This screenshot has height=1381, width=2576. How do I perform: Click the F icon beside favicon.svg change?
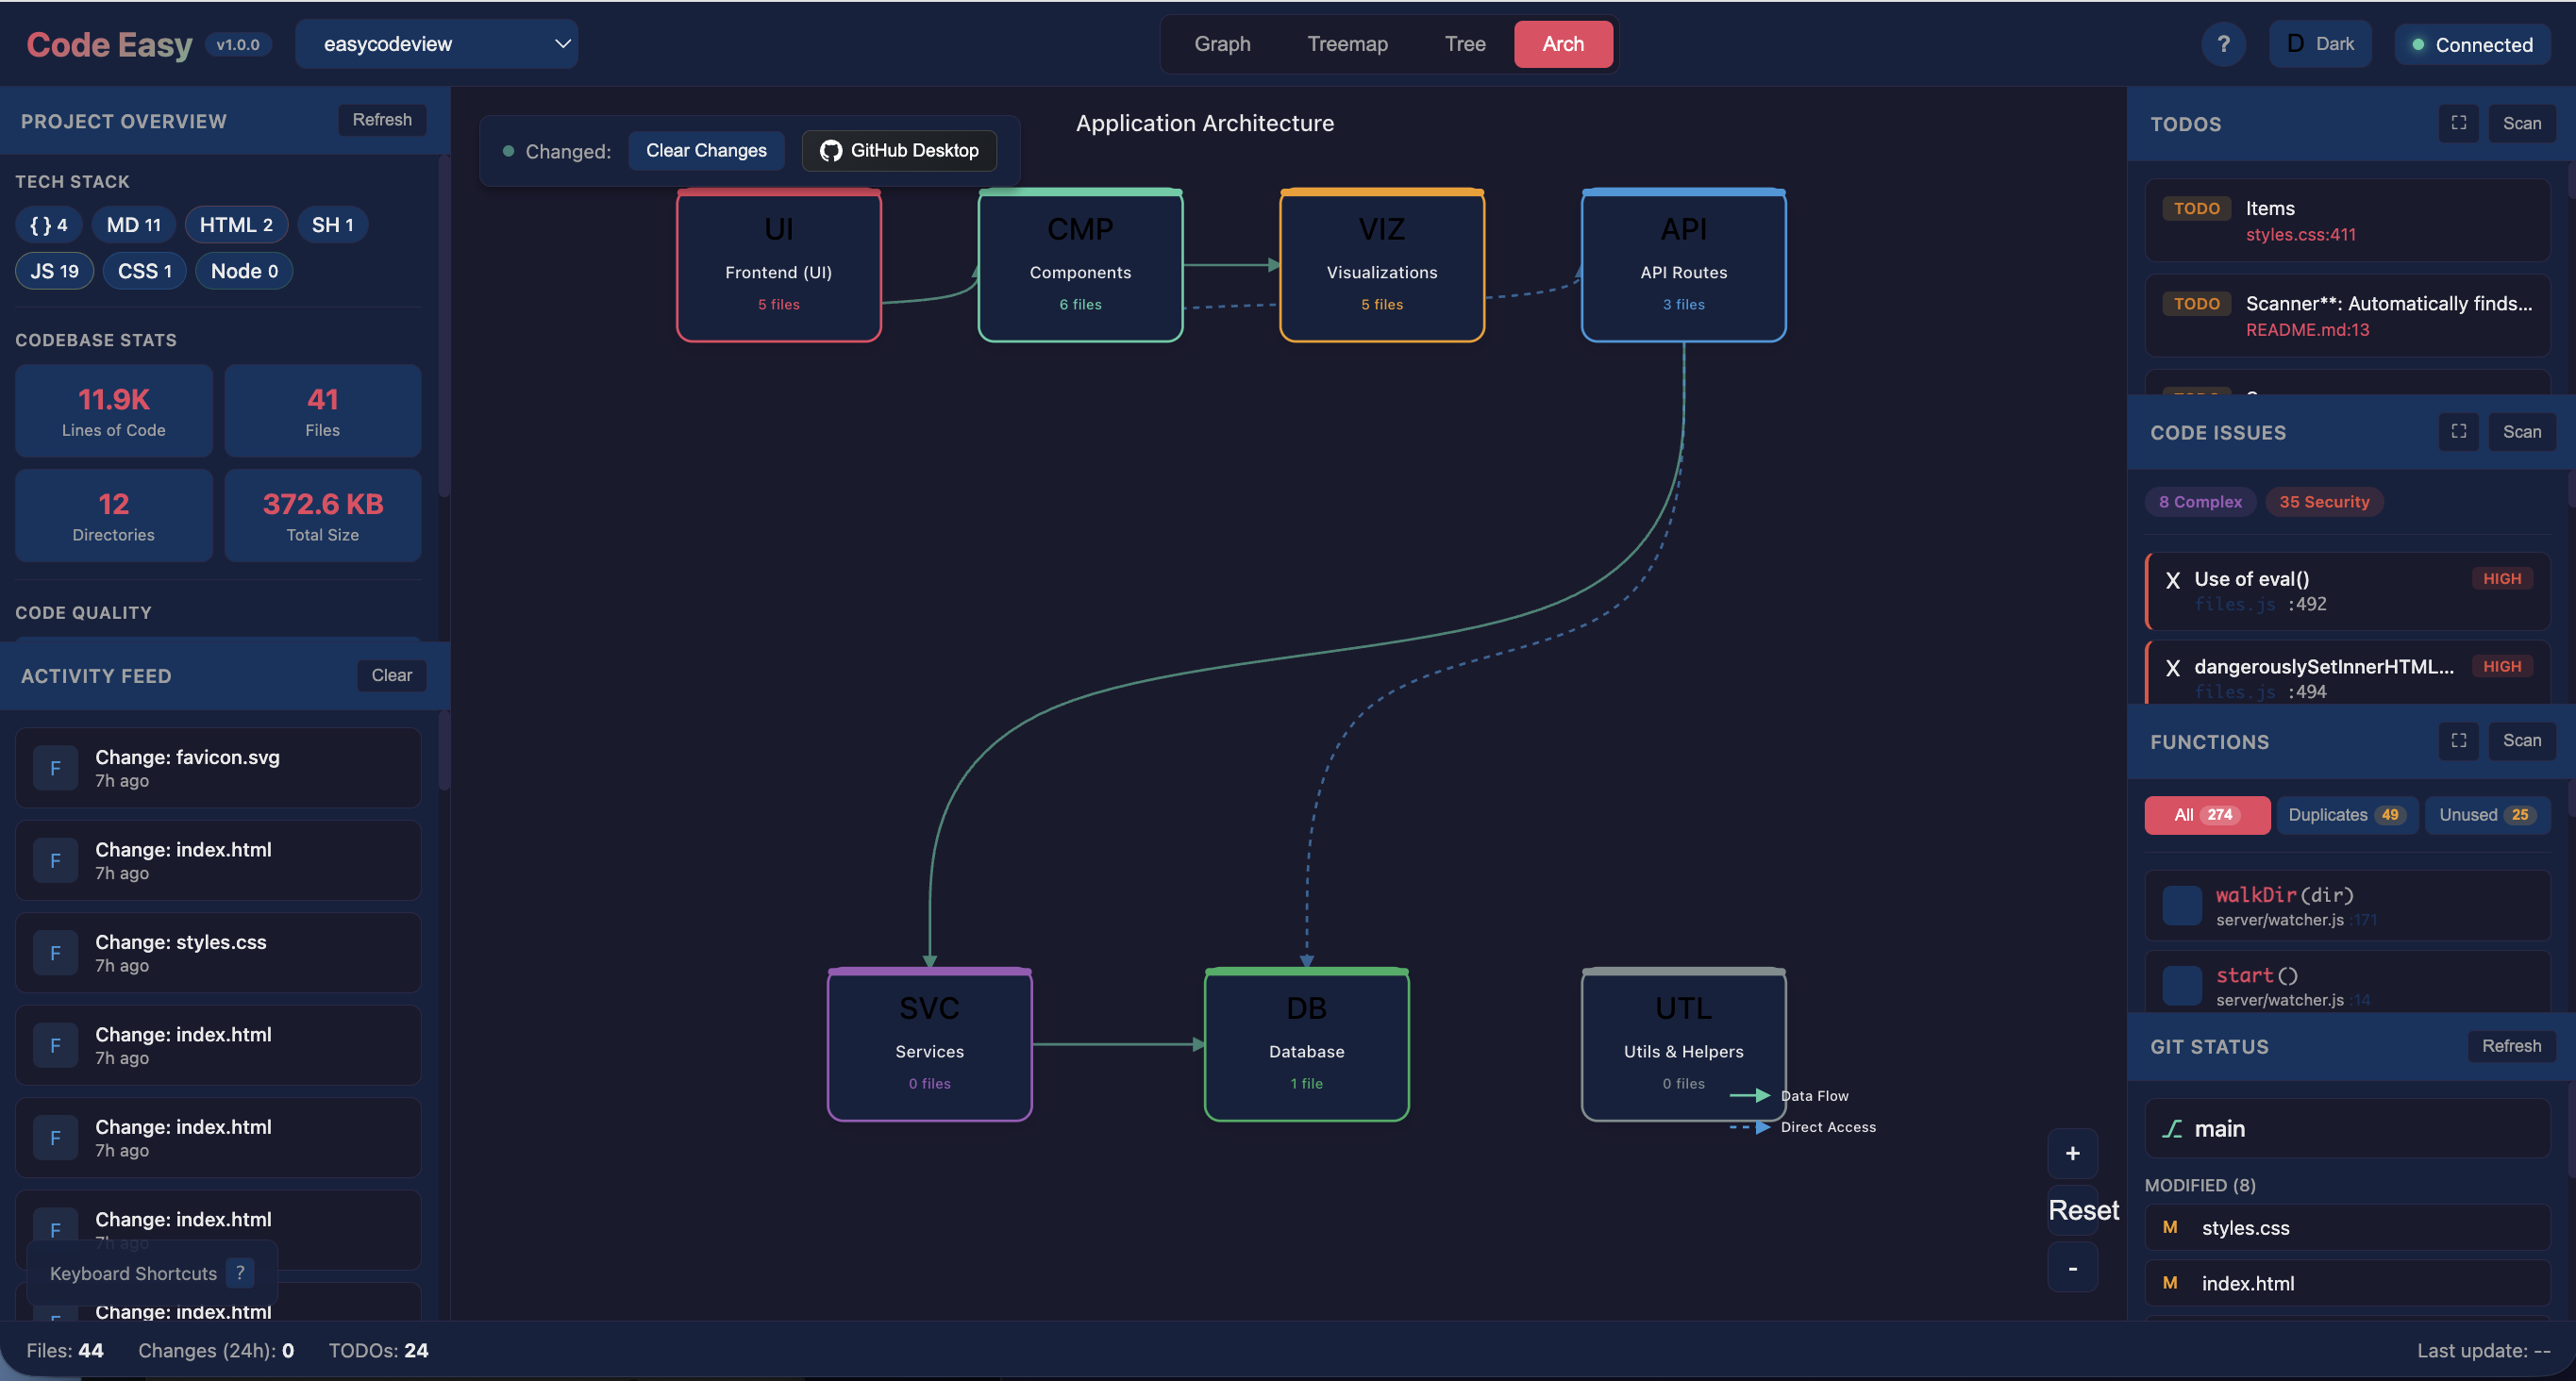point(55,768)
